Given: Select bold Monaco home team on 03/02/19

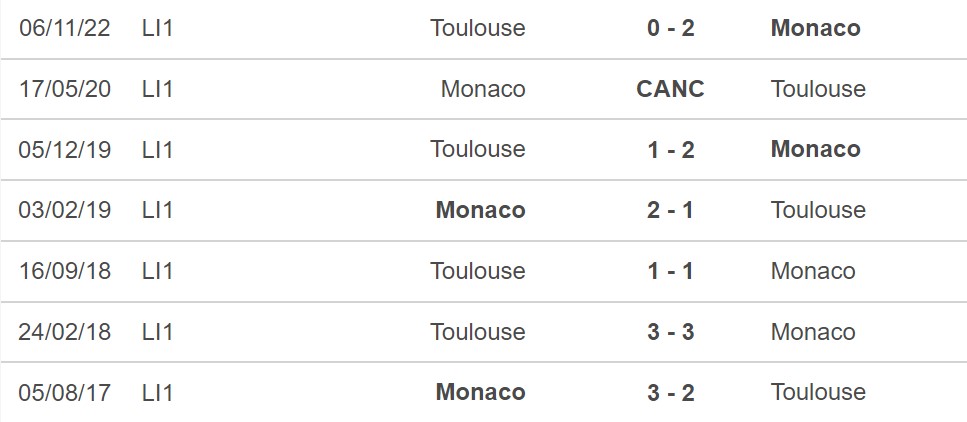Looking at the screenshot, I should (x=480, y=210).
